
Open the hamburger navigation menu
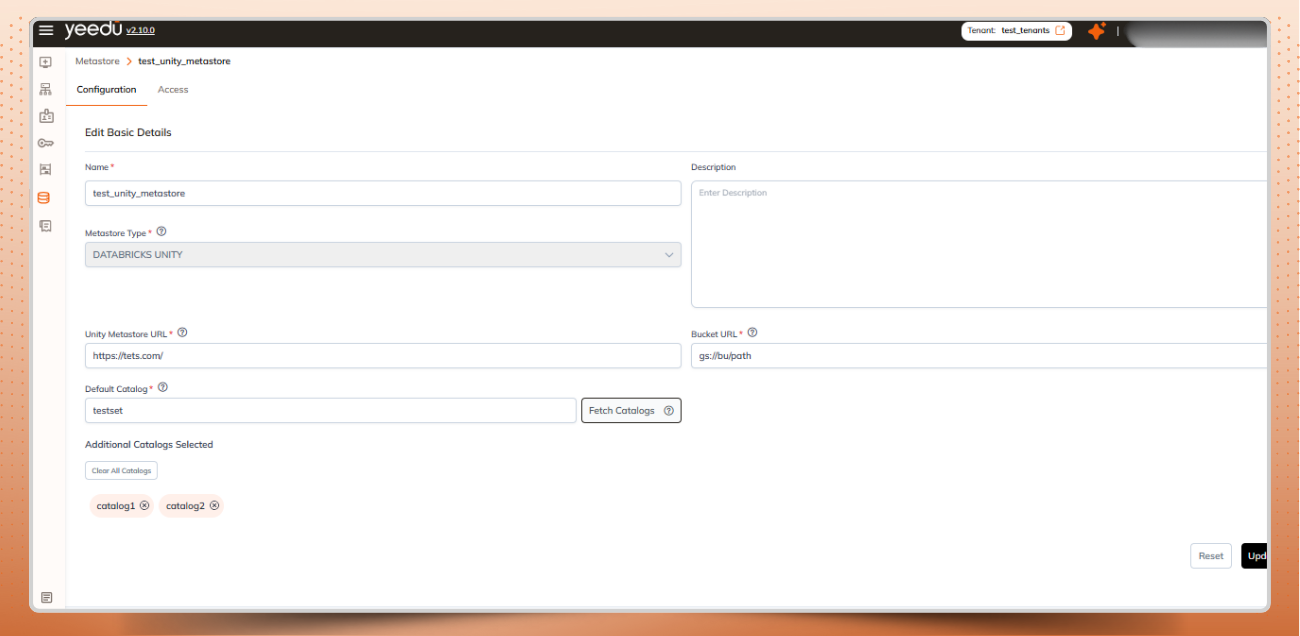(46, 29)
